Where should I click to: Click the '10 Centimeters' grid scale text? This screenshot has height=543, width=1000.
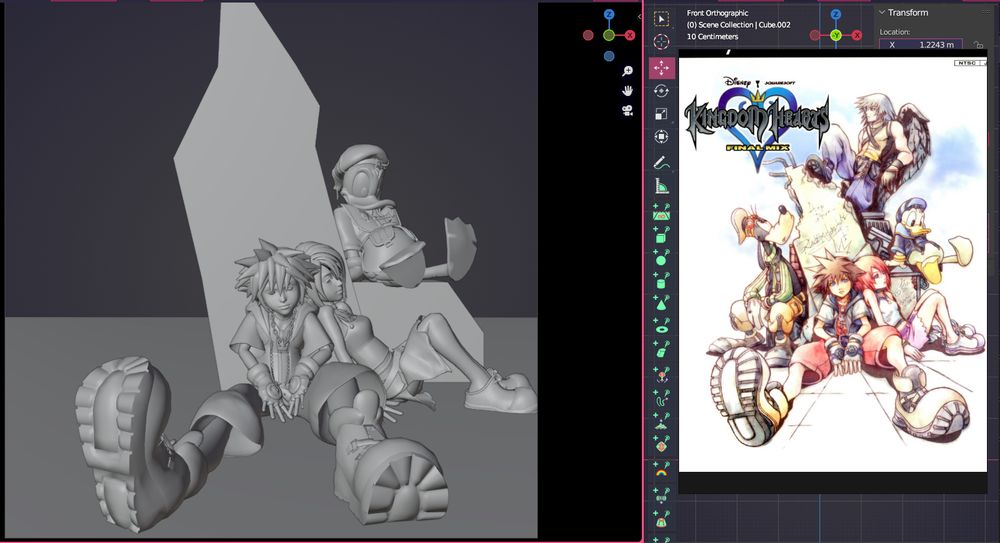tap(712, 36)
